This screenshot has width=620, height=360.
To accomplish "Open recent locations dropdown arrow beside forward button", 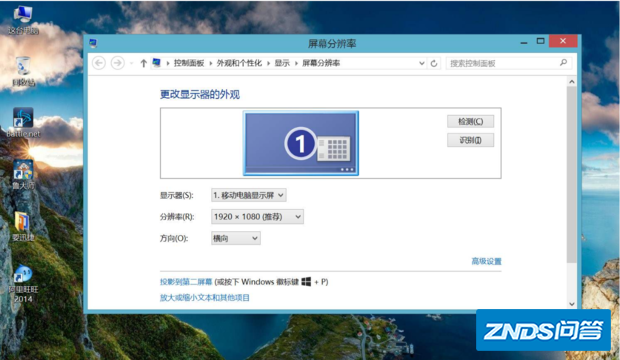I will tap(131, 63).
